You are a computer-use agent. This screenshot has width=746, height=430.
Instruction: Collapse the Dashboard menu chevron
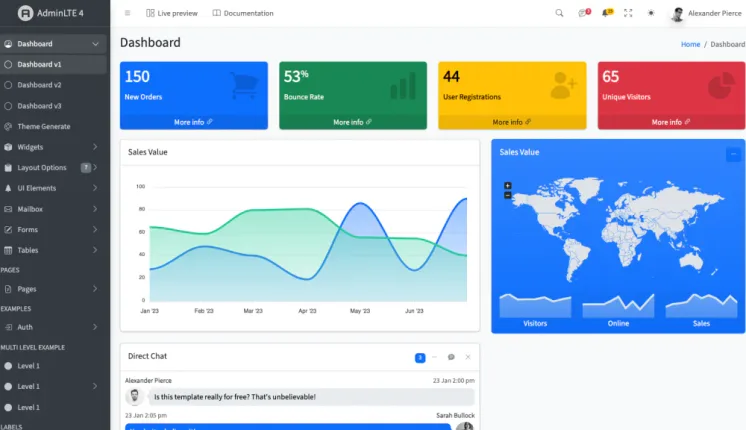(x=95, y=44)
